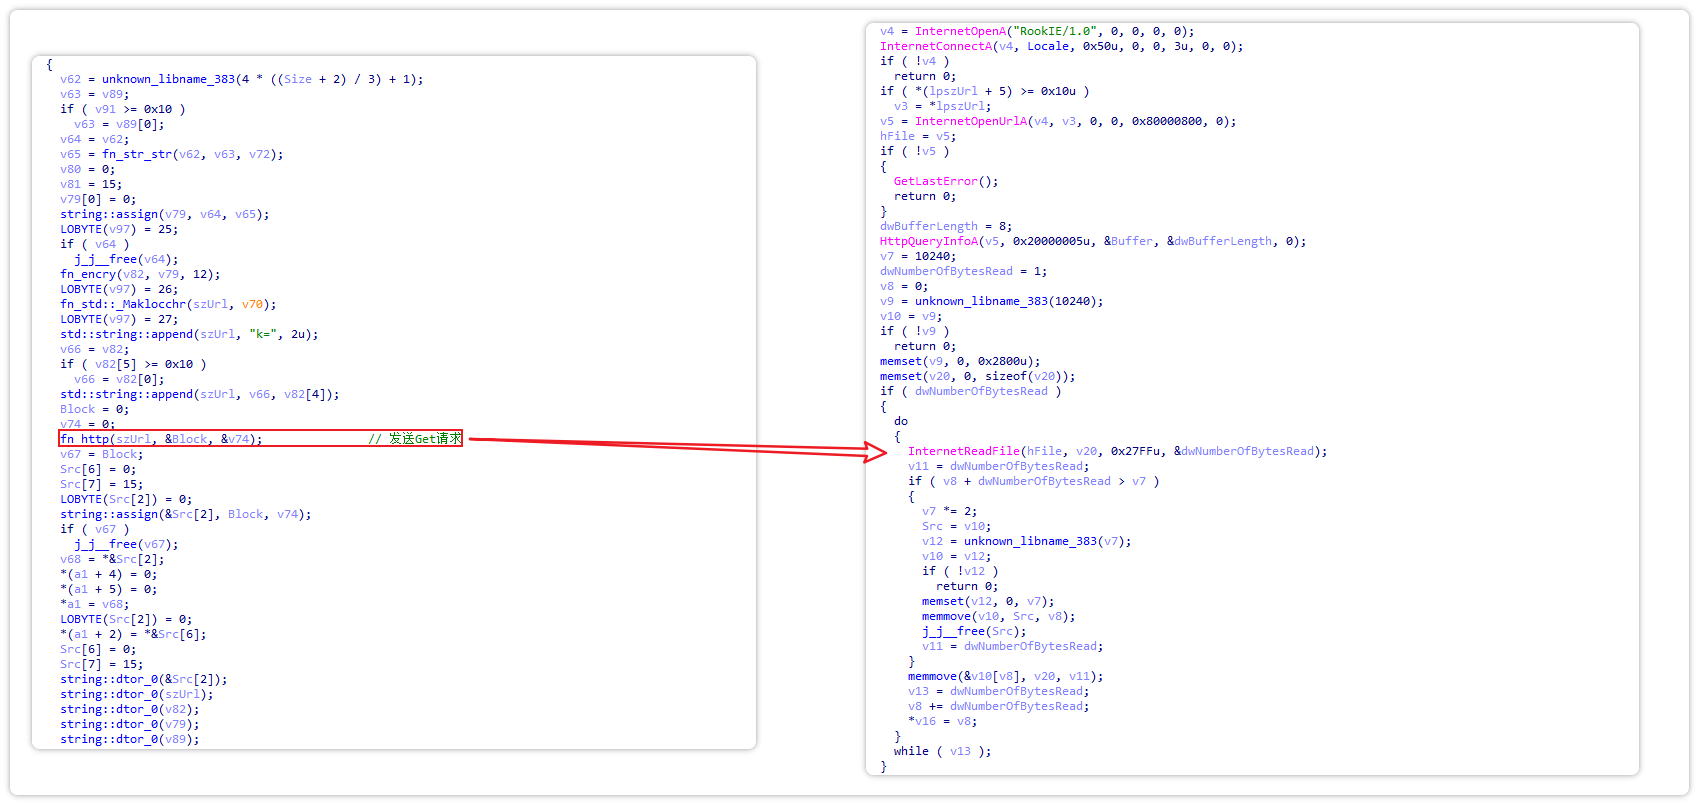Click the '*v16 = v8;' assignment
Viewport: 1699px width, 805px height.
coord(943,721)
